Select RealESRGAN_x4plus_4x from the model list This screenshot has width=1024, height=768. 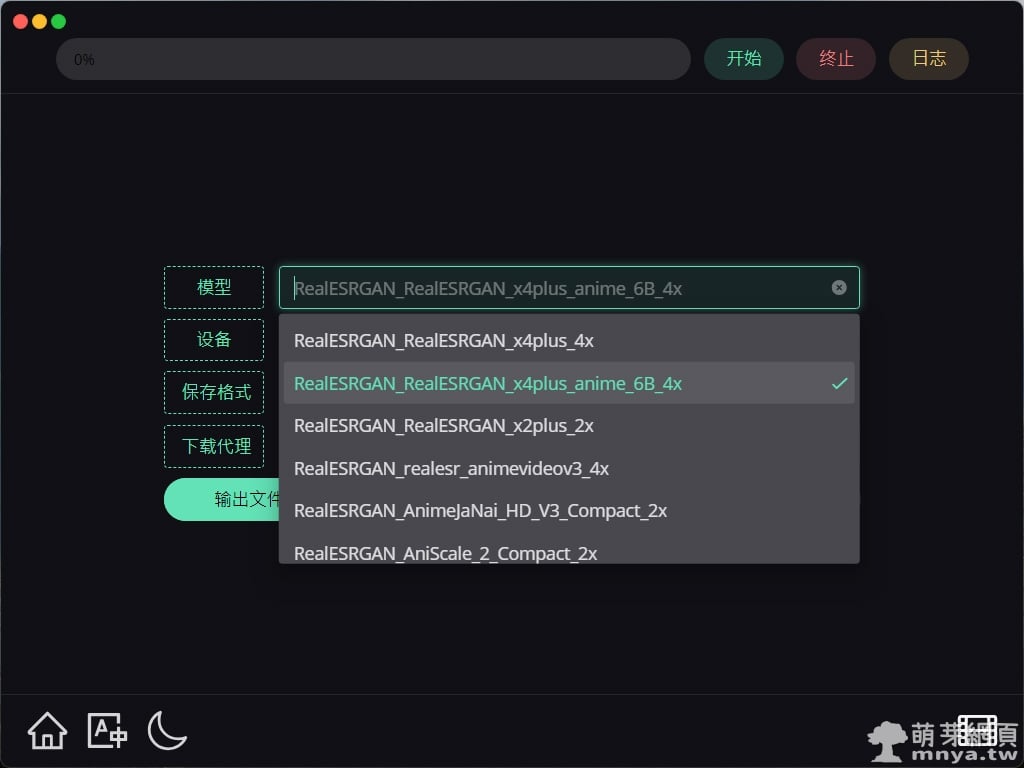(x=444, y=341)
